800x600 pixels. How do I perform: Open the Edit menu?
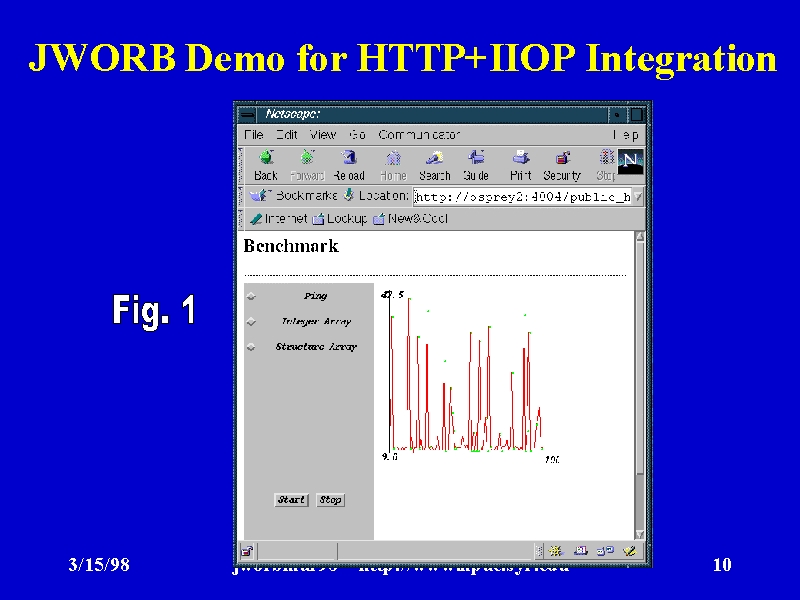tap(287, 135)
